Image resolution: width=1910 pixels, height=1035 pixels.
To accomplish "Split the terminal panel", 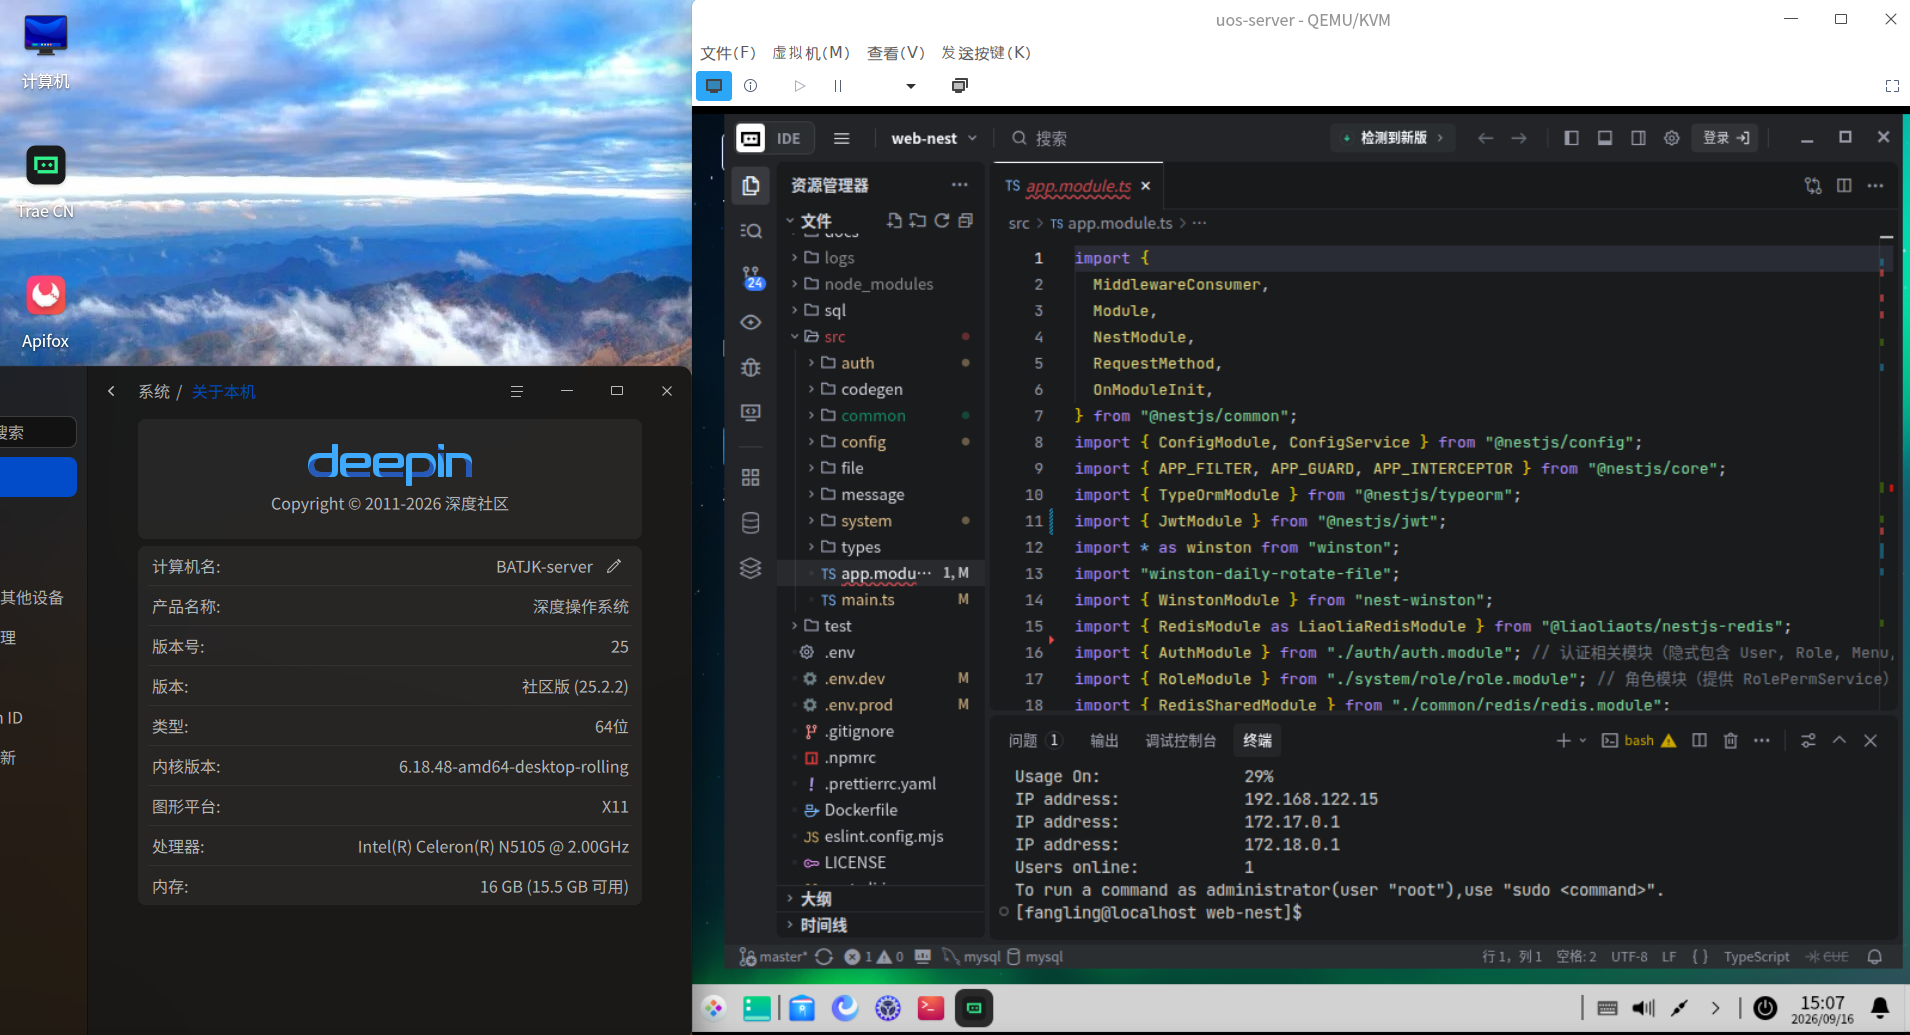I will point(1699,740).
